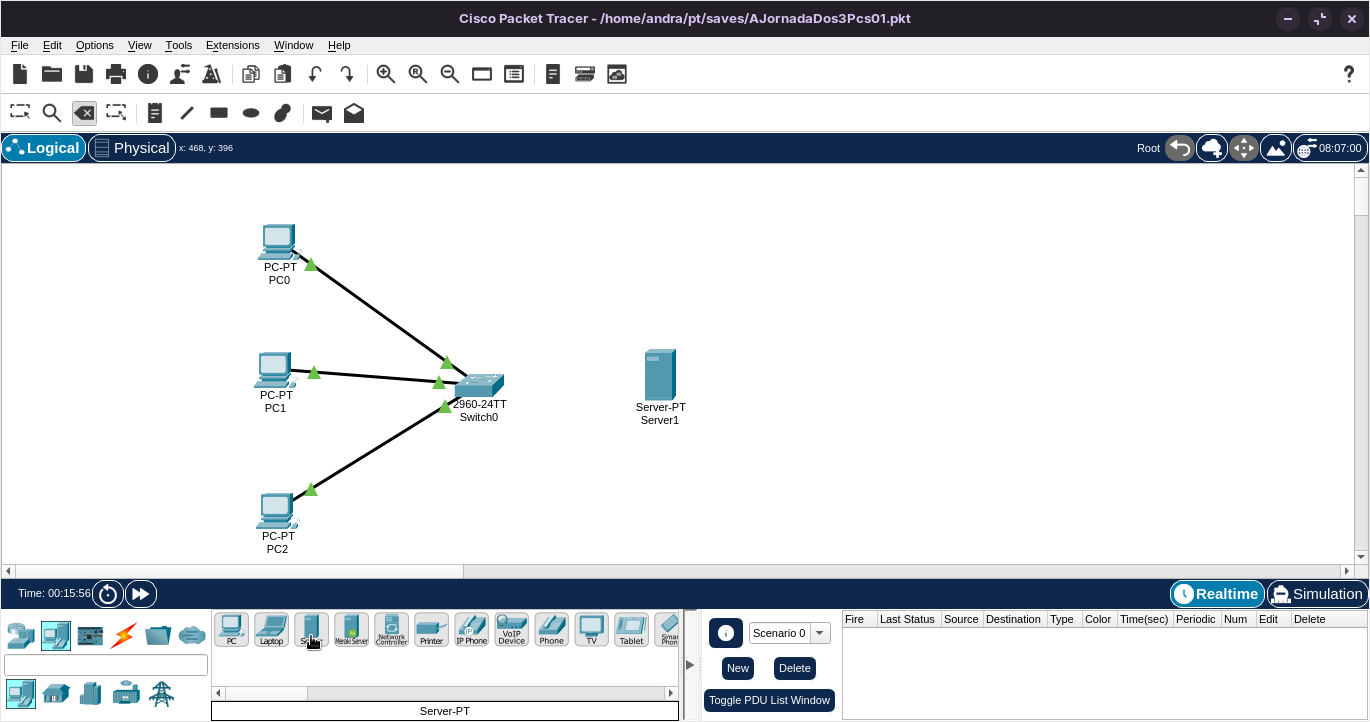Switch to Realtime mode
Screen dimensions: 1370x722
1217,594
